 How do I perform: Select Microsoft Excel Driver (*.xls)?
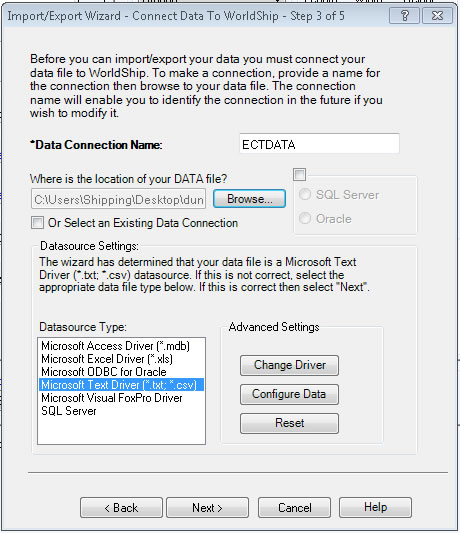coord(107,359)
